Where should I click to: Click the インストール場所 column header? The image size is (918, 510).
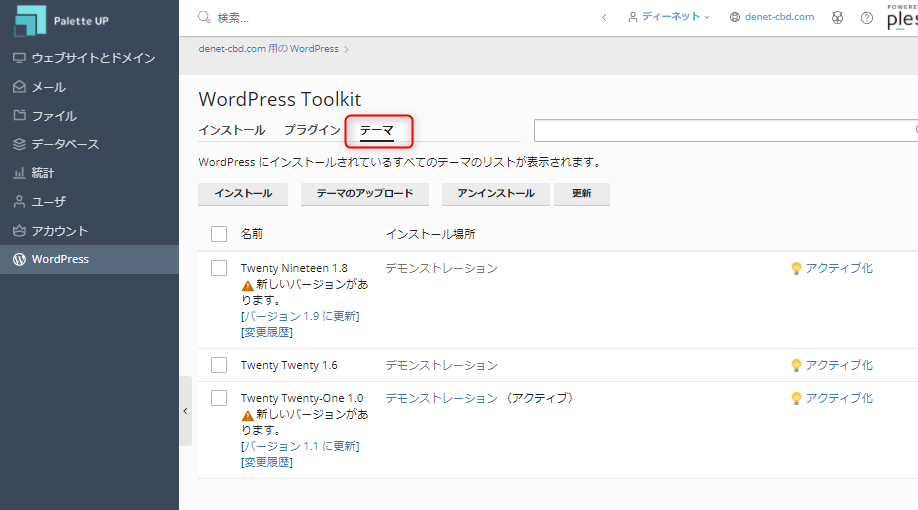(x=430, y=234)
